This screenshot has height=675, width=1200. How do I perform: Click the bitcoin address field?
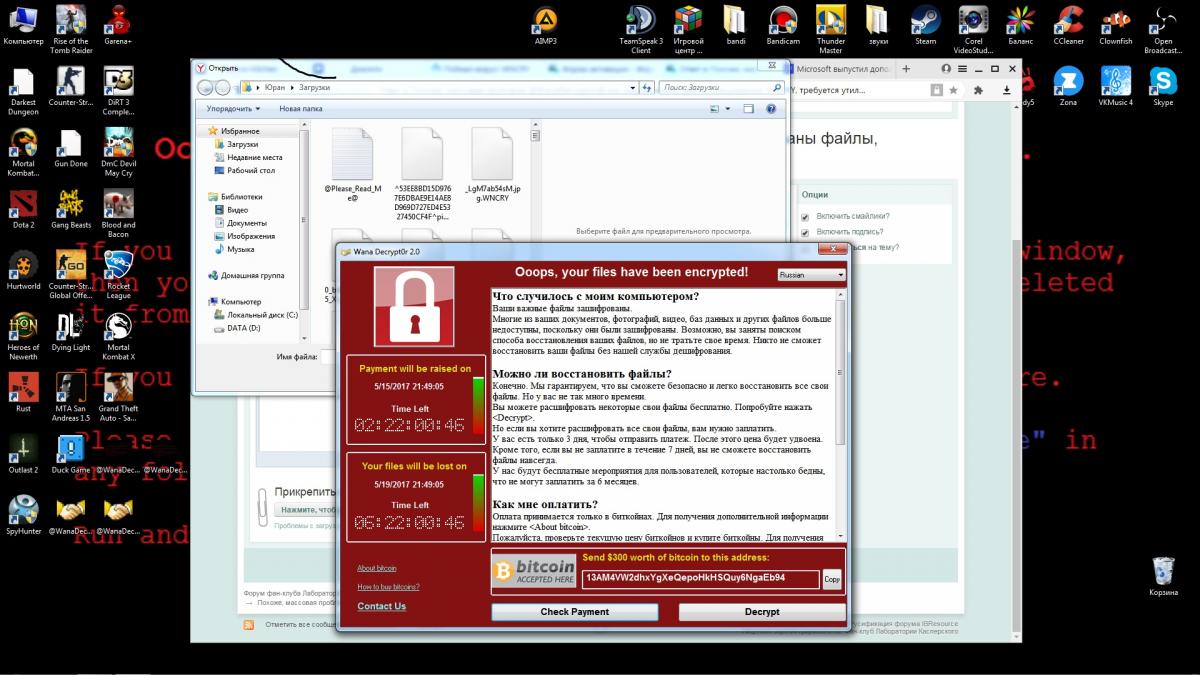pyautogui.click(x=700, y=578)
